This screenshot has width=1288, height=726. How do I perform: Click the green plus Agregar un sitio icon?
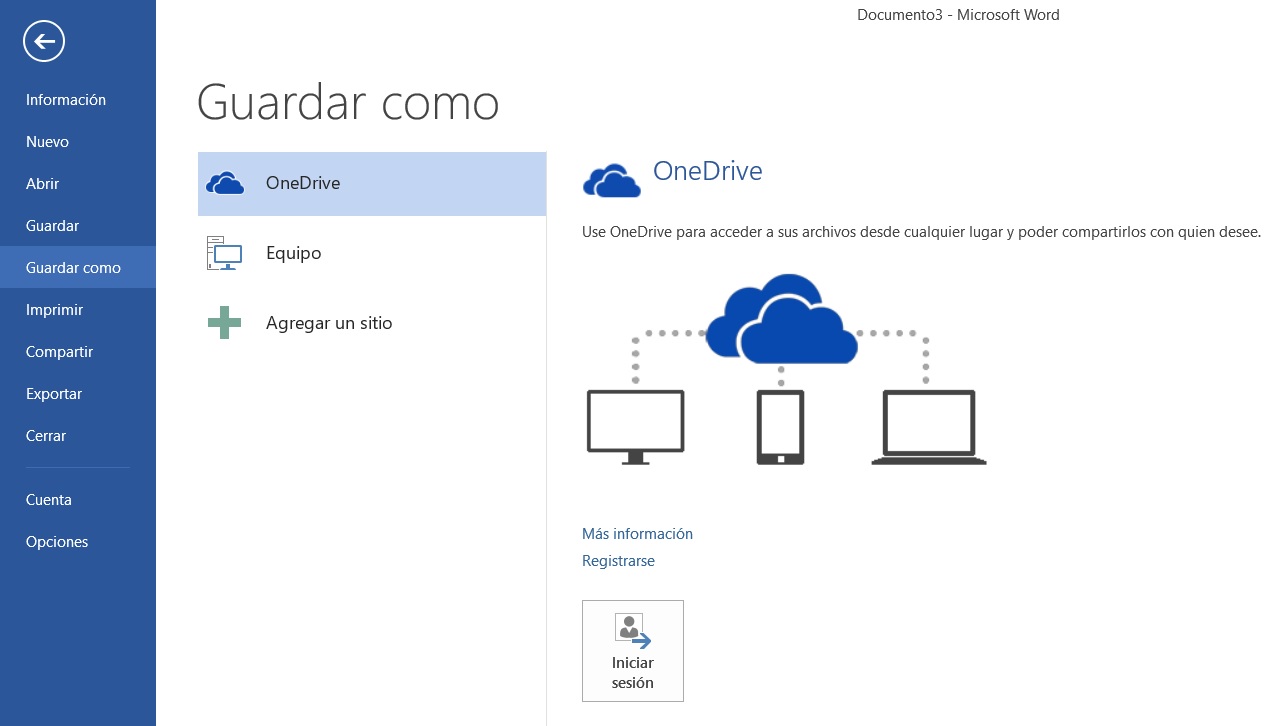pos(224,323)
